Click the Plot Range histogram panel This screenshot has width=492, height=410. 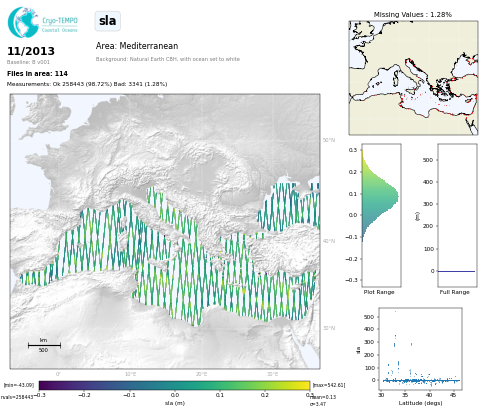coord(381,215)
